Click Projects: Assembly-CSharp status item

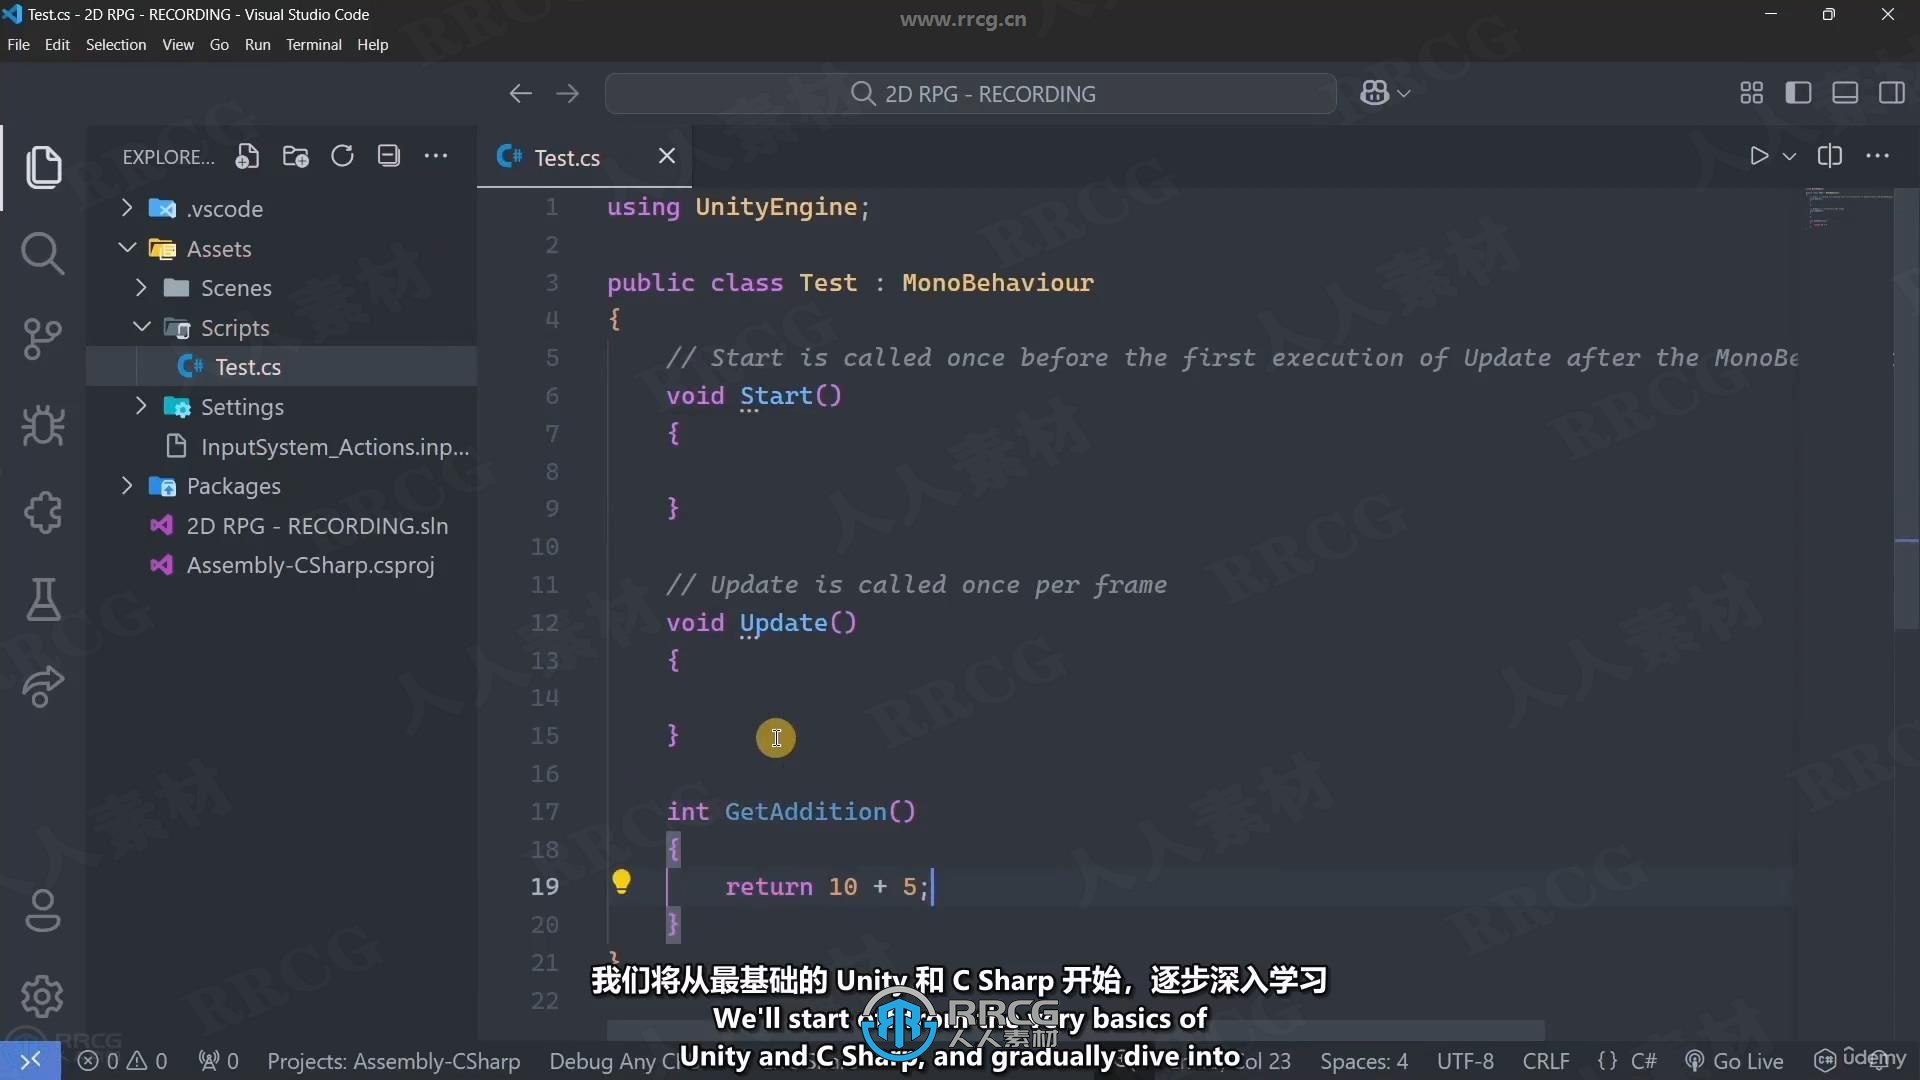tap(393, 1061)
